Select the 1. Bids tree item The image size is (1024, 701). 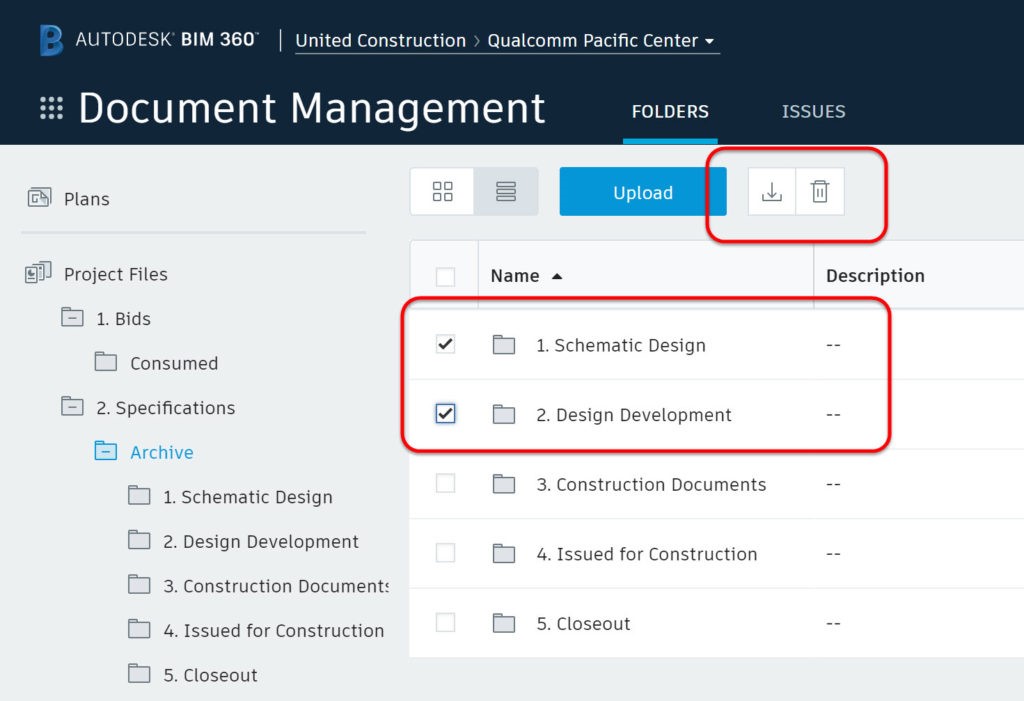tap(123, 319)
